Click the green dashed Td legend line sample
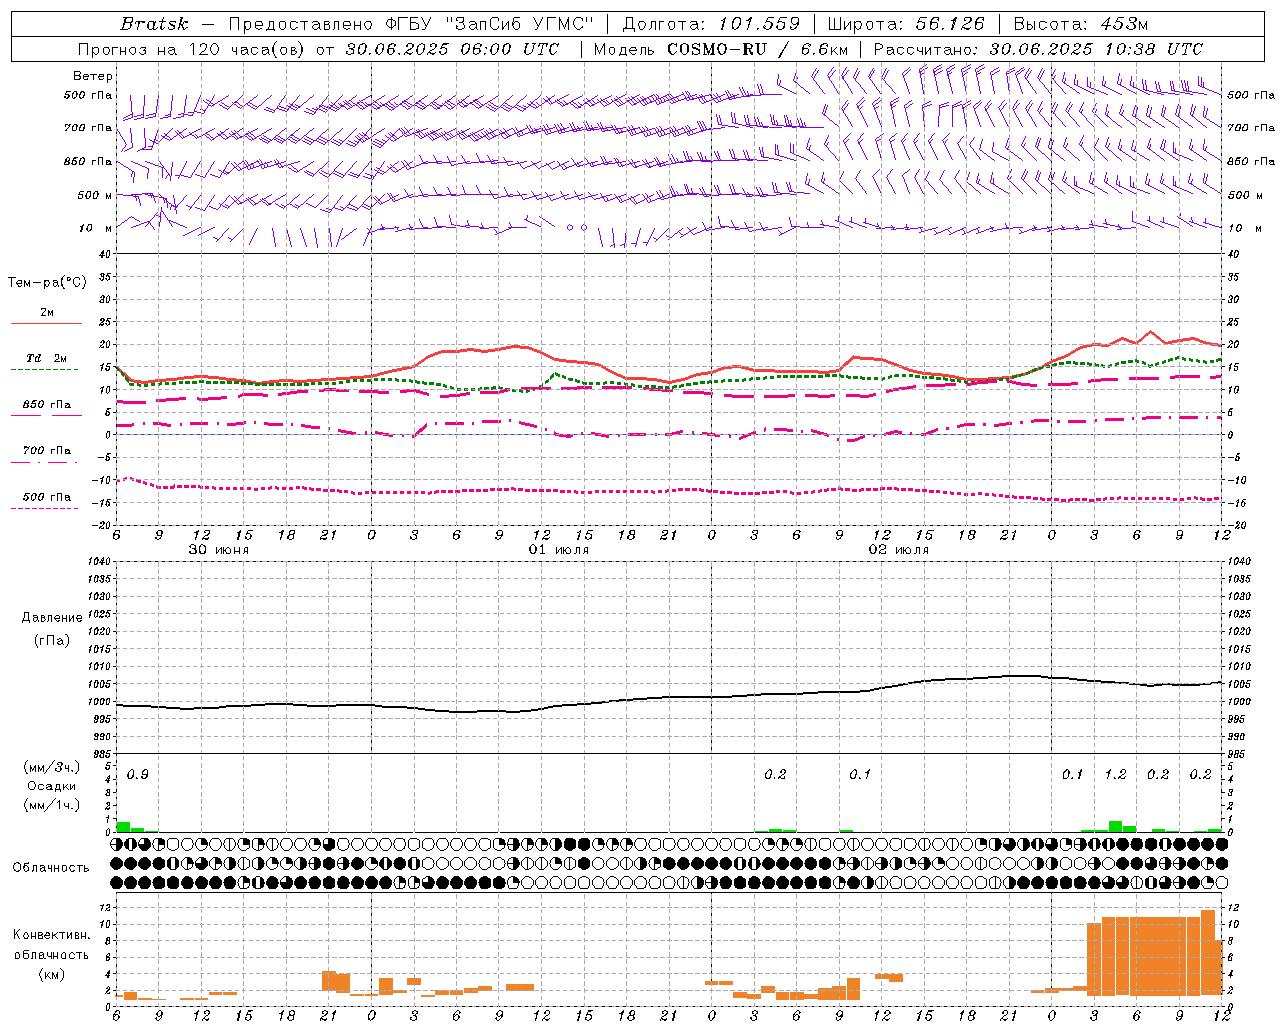The height and width of the screenshot is (1024, 1280). click(44, 369)
